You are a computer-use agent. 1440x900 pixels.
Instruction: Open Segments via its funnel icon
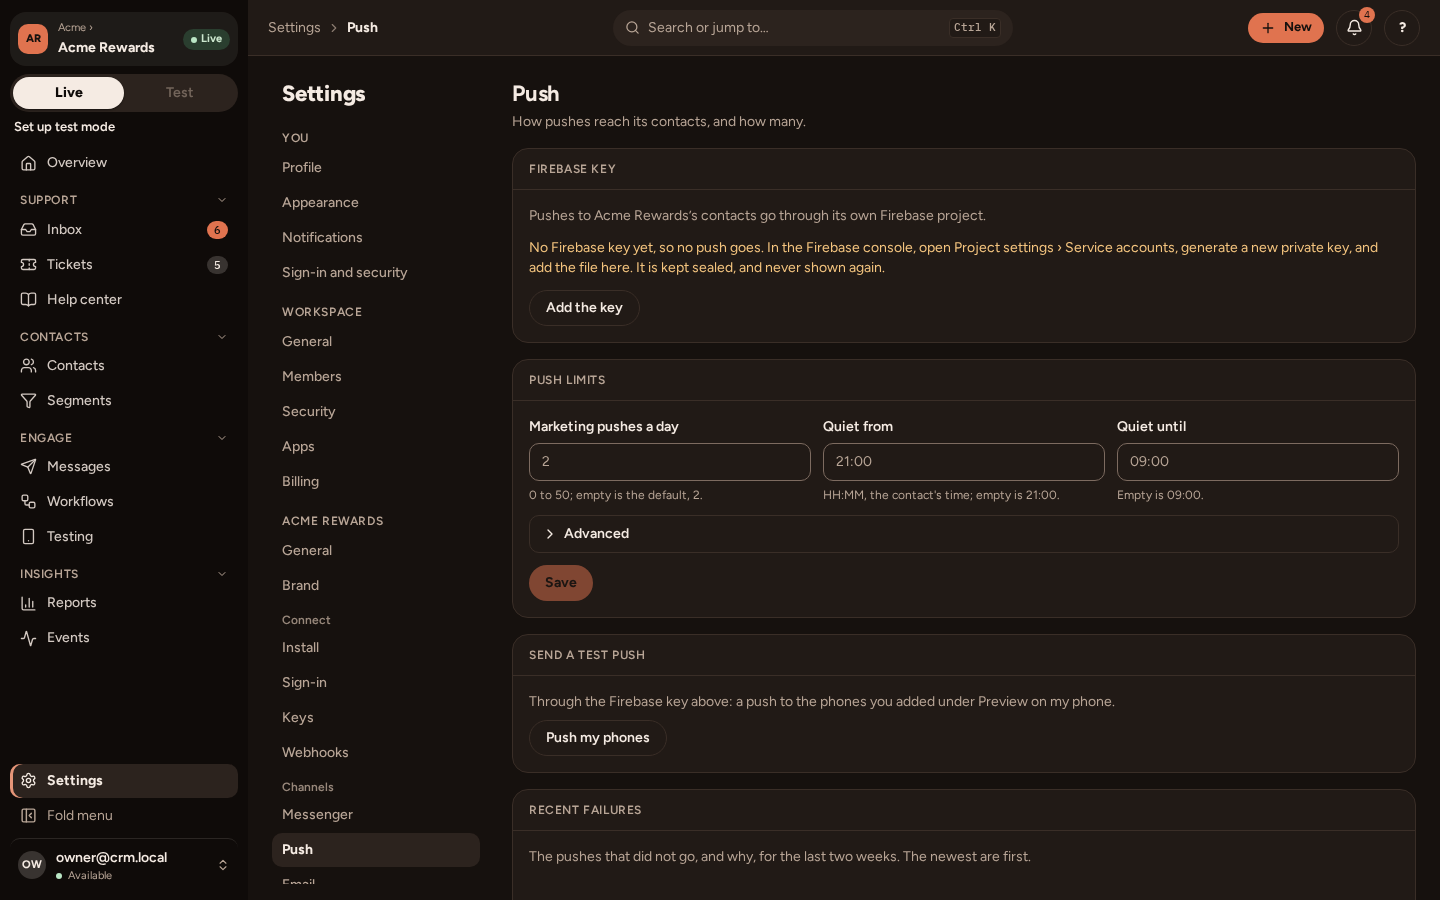click(29, 401)
